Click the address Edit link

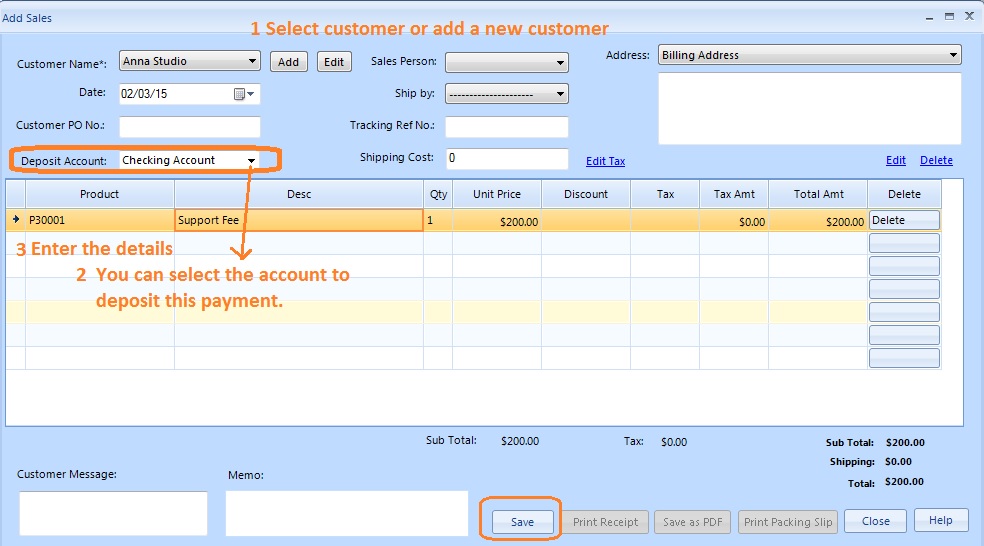click(896, 160)
